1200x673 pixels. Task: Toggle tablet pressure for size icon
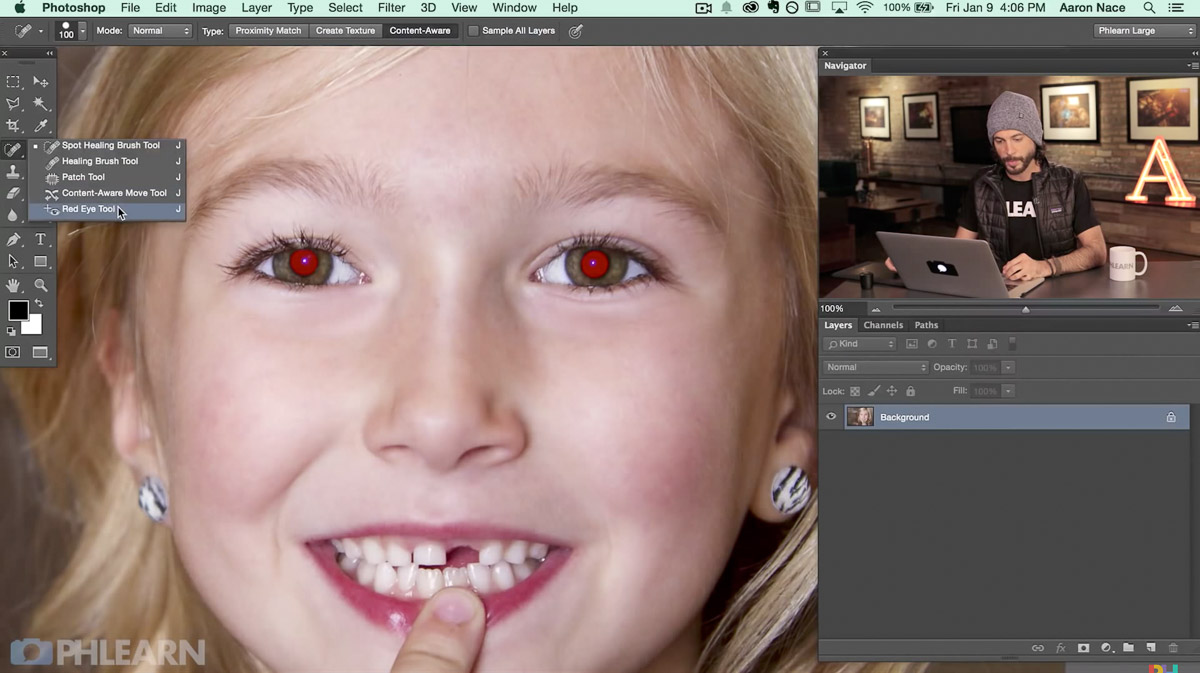(576, 31)
